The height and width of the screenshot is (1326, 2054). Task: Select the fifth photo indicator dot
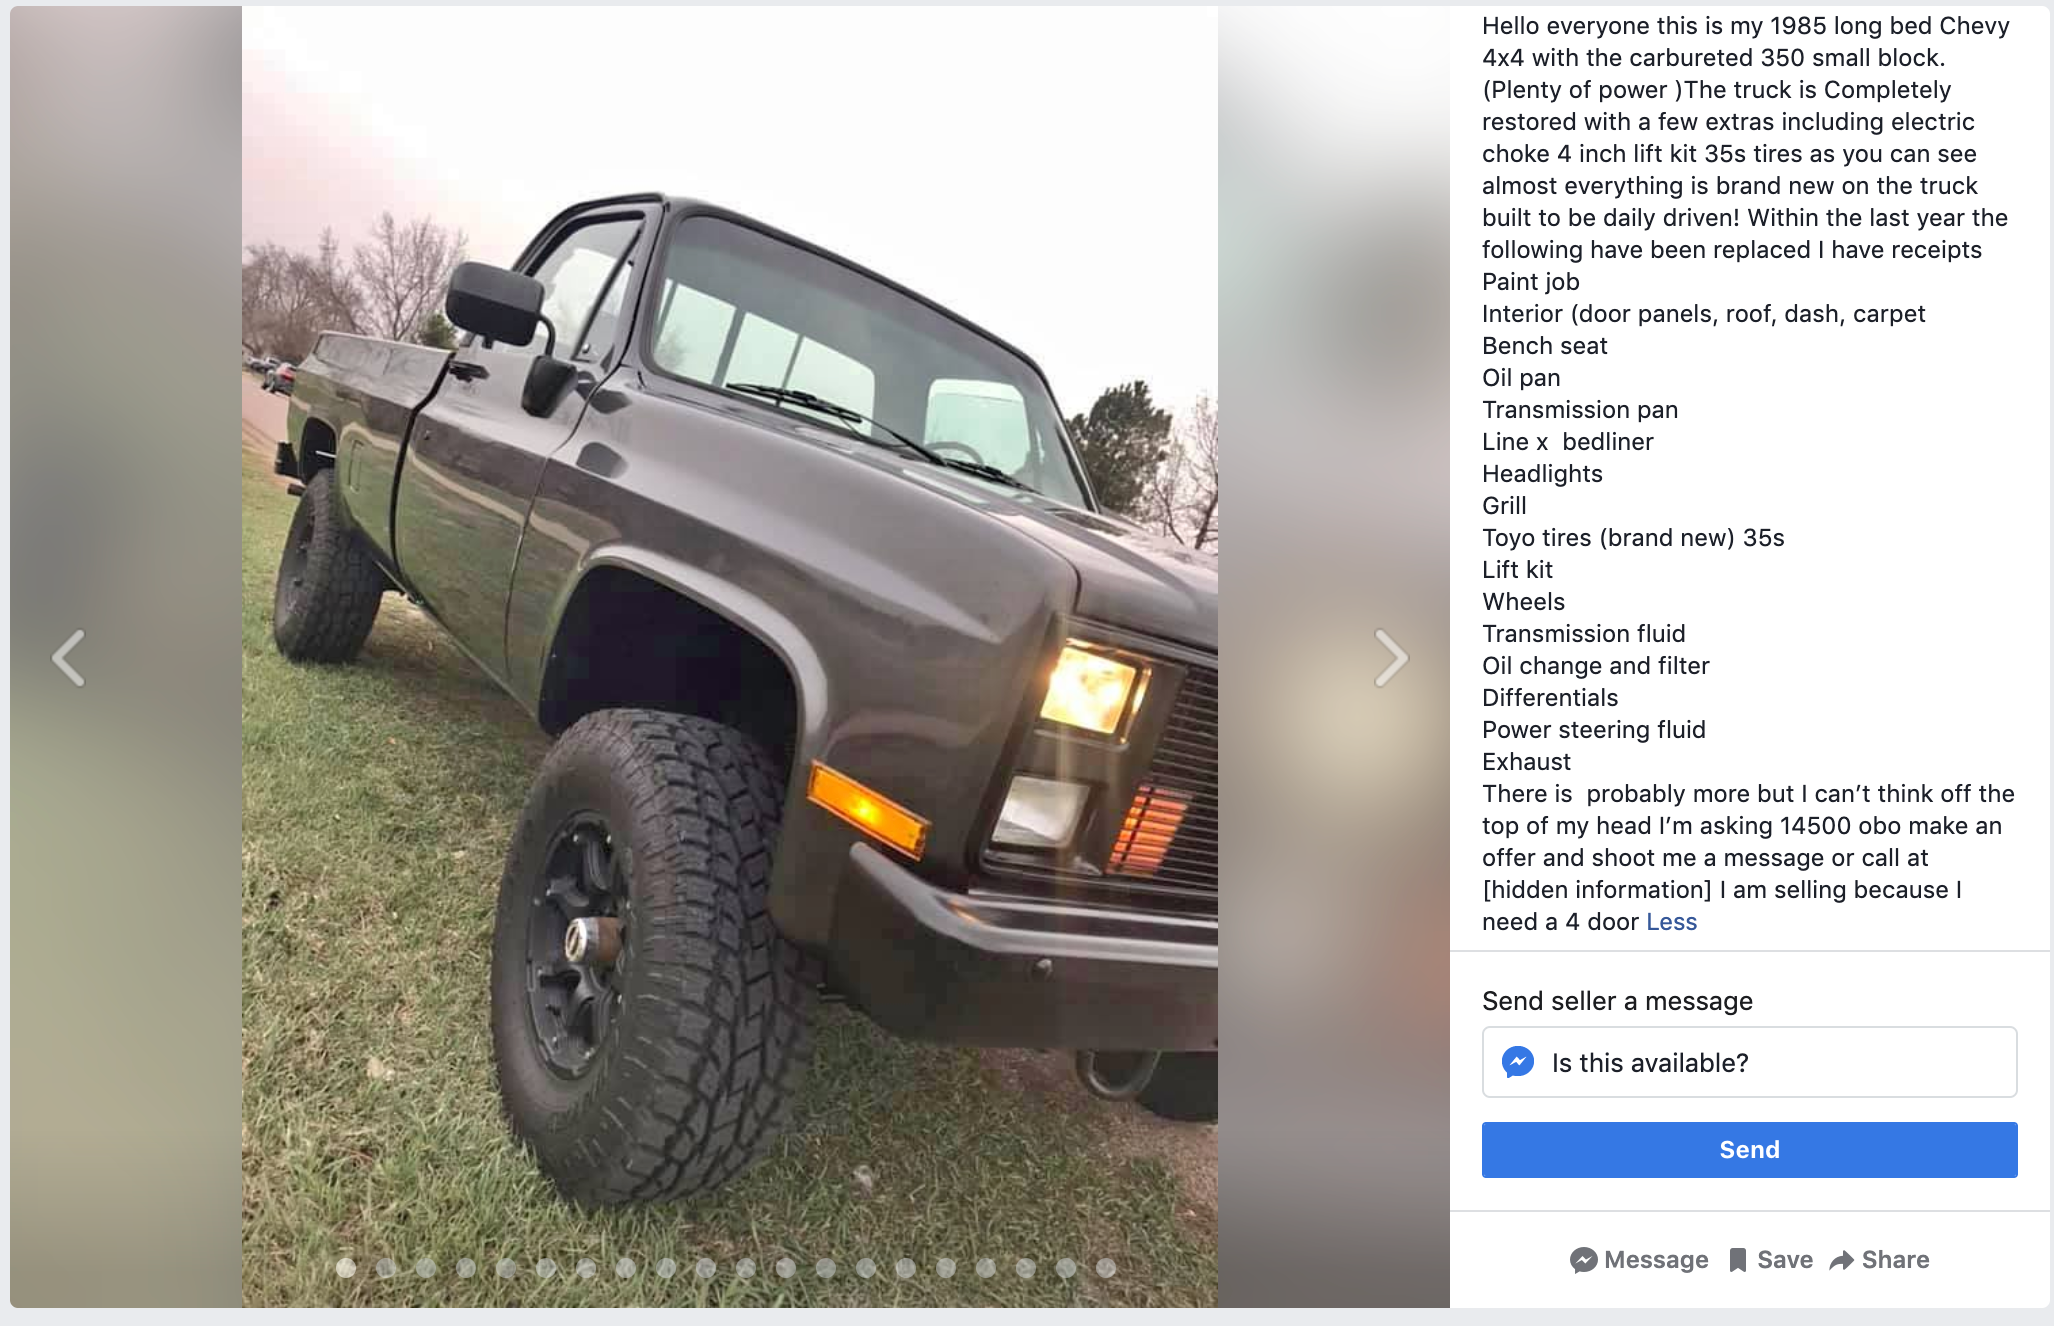(506, 1268)
